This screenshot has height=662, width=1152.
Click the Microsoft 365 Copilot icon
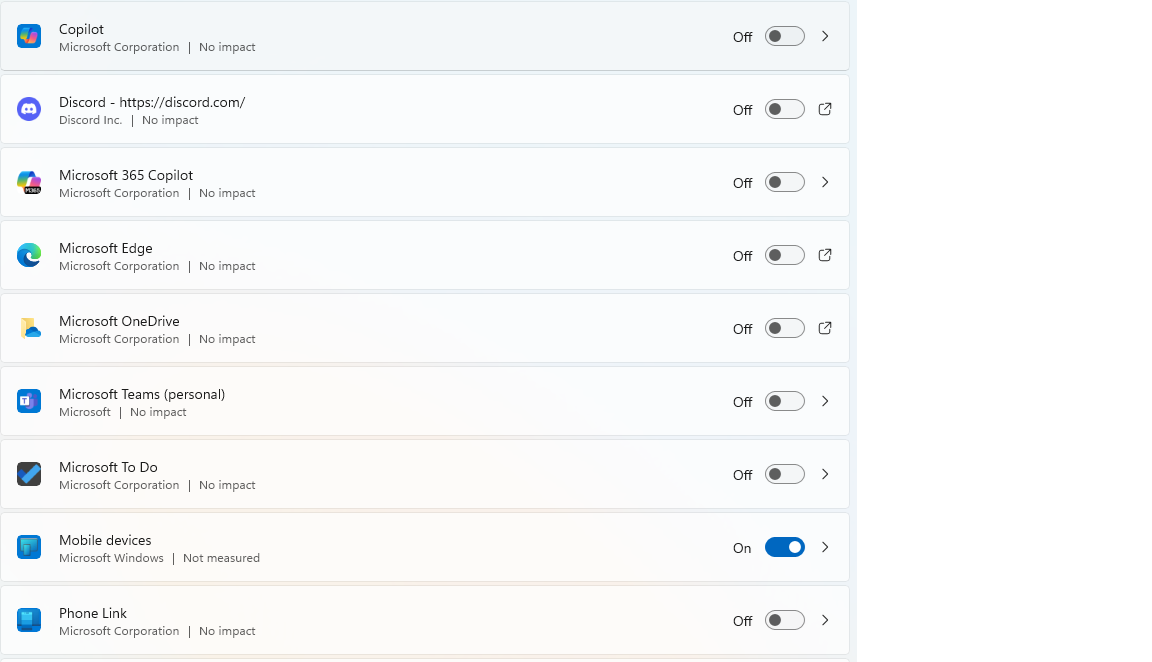[x=29, y=183]
